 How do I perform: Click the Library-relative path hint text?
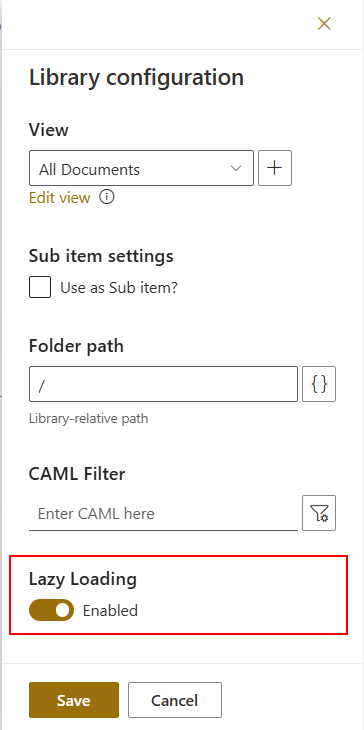(x=88, y=419)
